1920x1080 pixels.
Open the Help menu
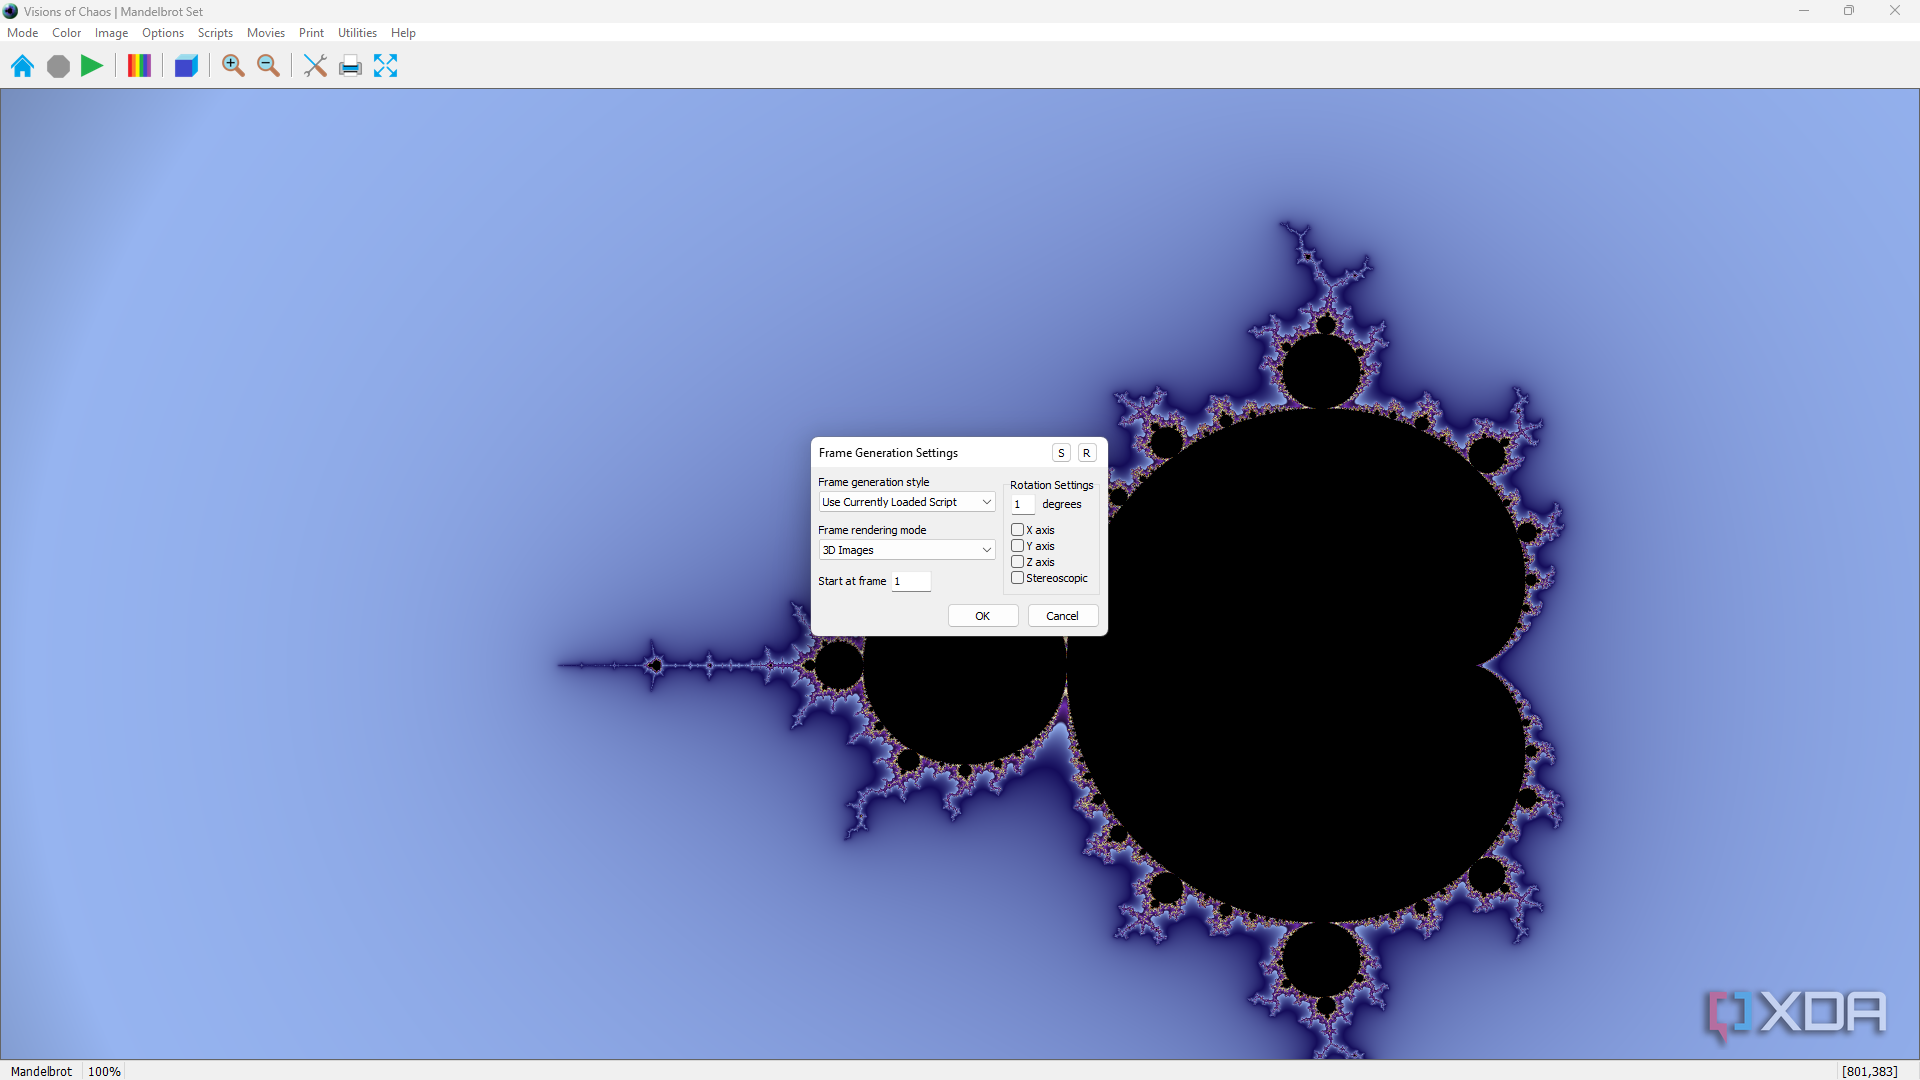(x=403, y=33)
